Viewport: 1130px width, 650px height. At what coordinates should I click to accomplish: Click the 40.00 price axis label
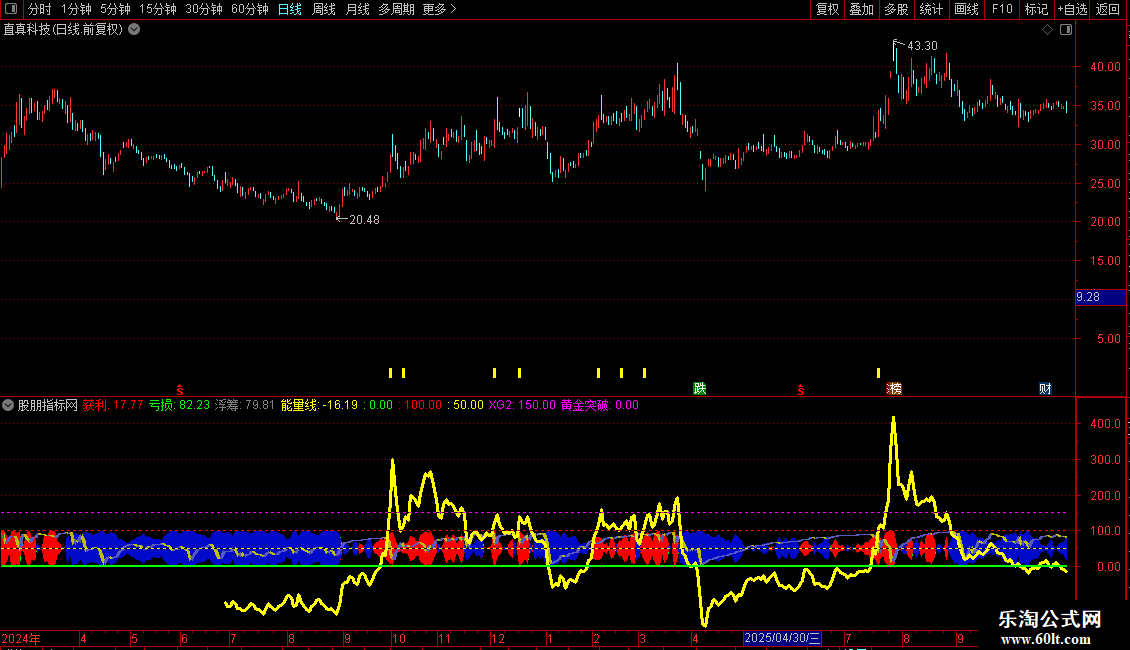point(1105,67)
